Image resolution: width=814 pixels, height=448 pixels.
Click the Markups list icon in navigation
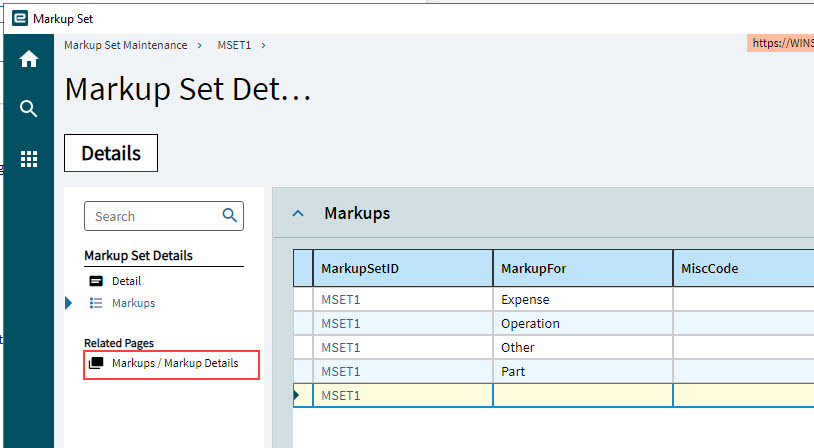click(96, 303)
